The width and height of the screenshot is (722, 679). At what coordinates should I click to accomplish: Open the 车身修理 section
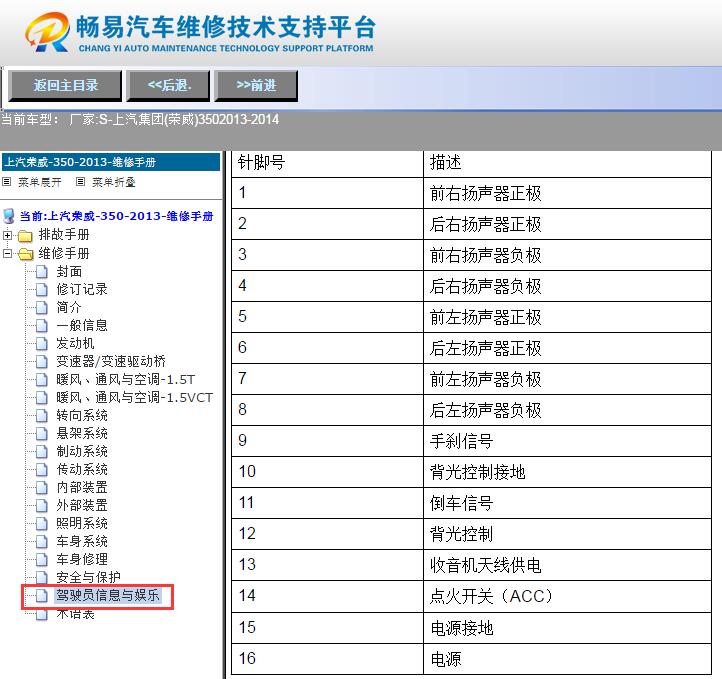pos(82,559)
